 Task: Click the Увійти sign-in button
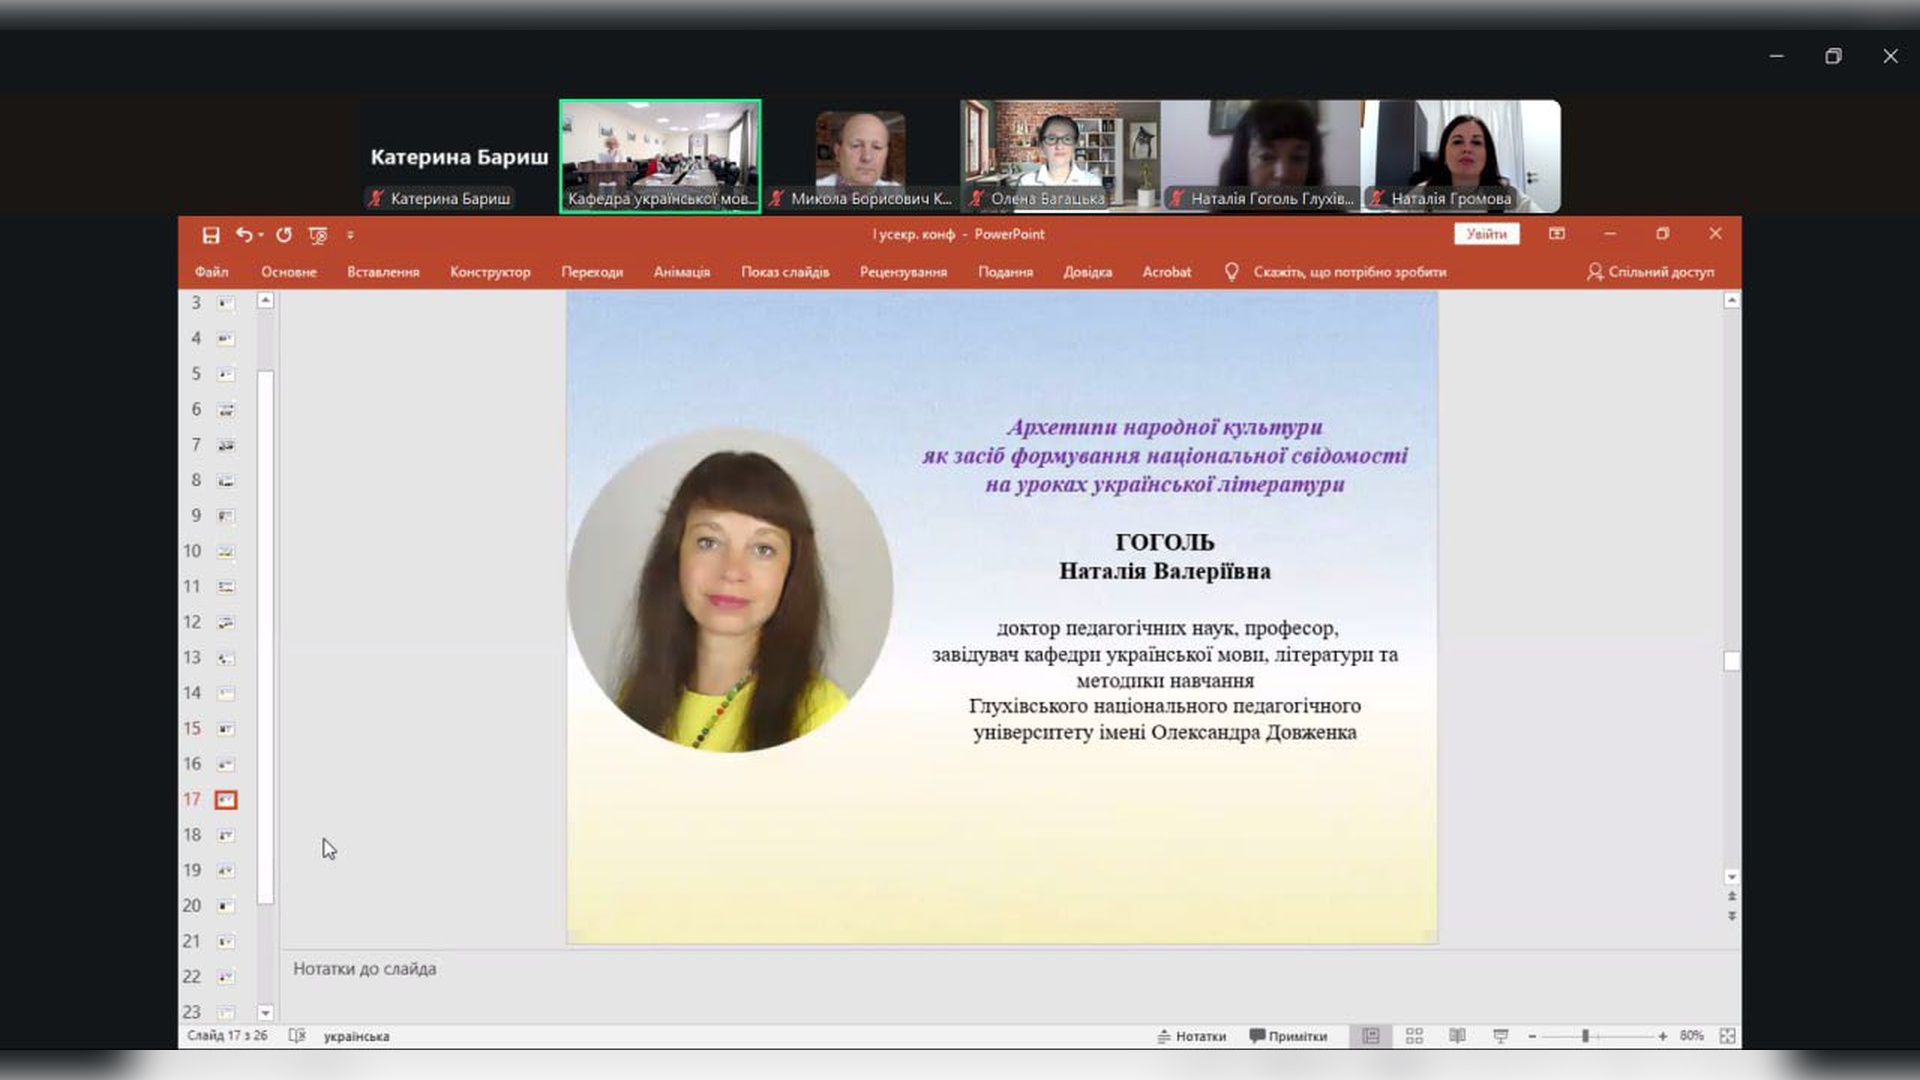tap(1486, 234)
